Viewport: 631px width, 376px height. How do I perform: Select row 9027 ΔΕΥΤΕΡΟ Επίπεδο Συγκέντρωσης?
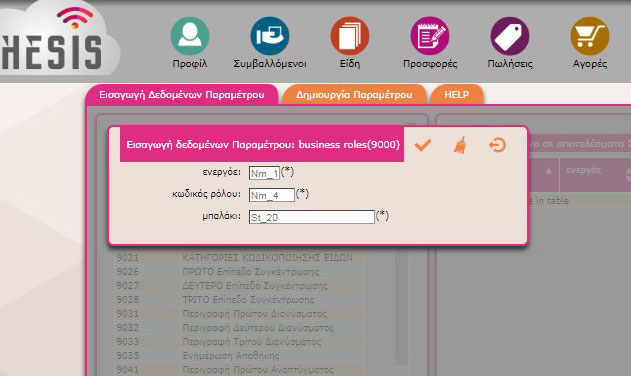click(239, 286)
